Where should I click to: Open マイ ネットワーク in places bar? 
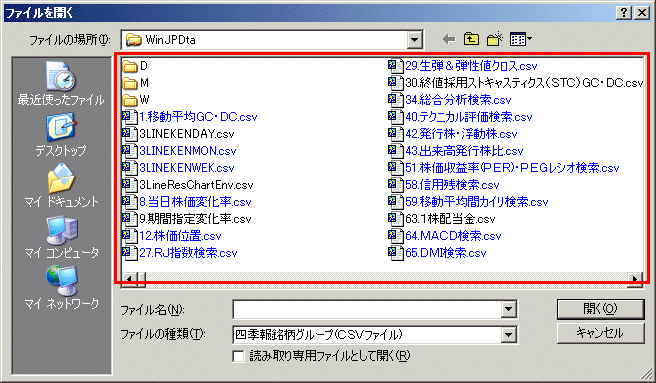coord(61,288)
